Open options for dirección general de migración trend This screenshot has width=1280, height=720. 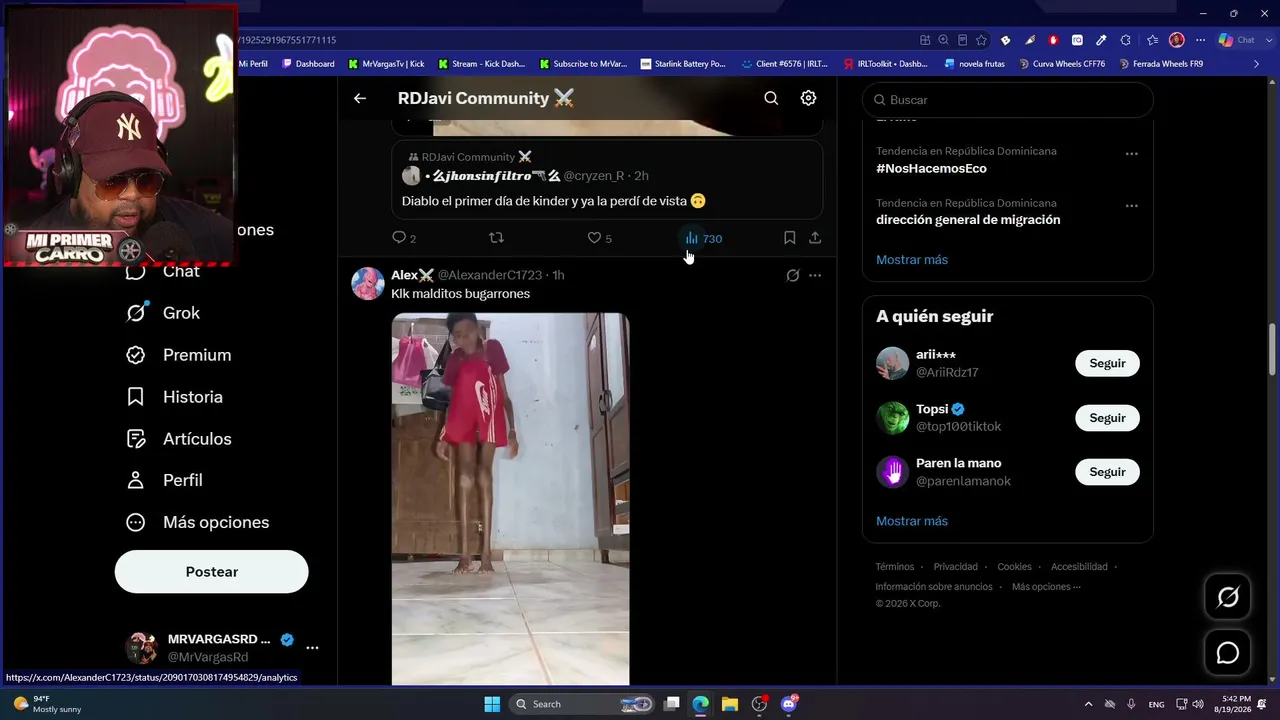(1132, 206)
